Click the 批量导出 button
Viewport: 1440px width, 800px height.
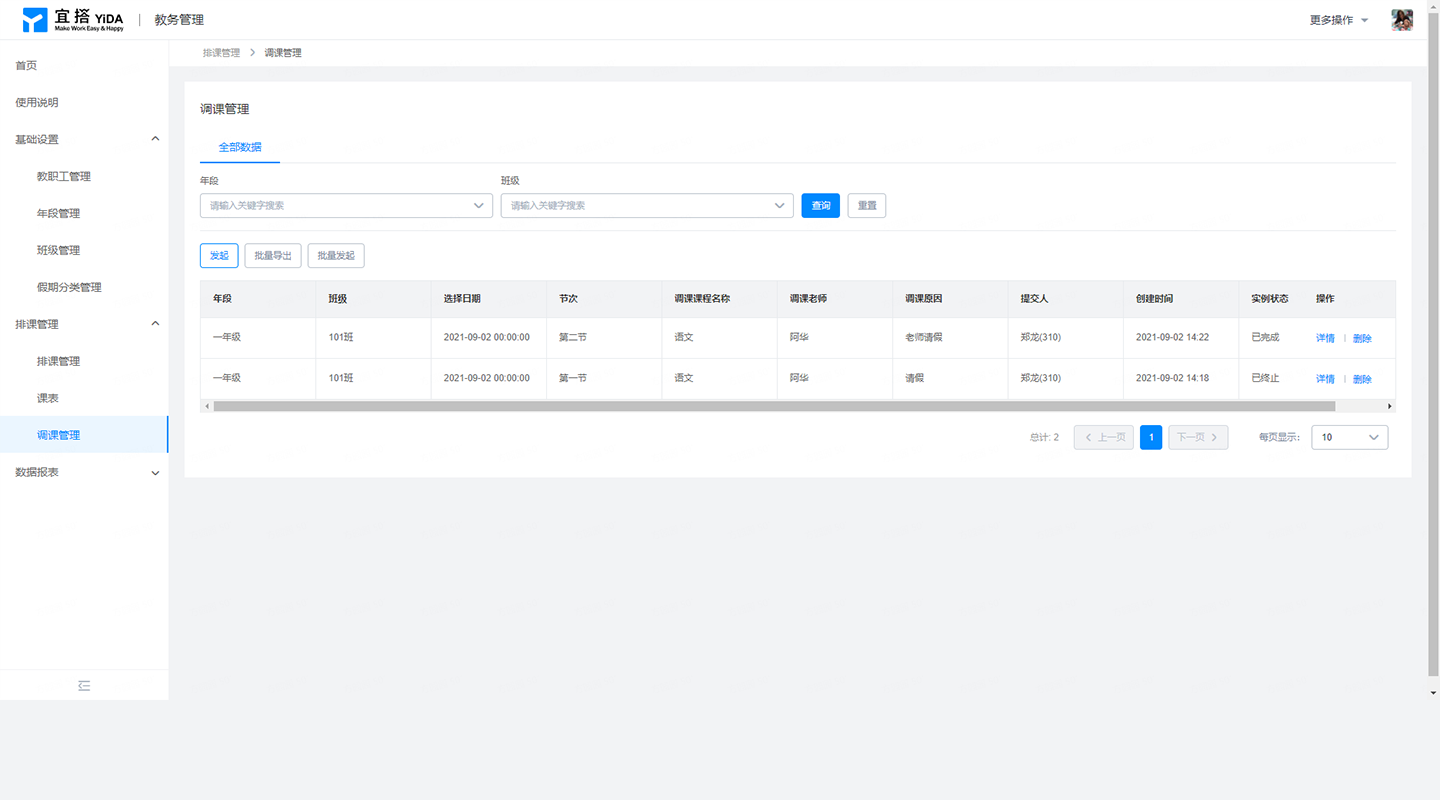(x=273, y=255)
